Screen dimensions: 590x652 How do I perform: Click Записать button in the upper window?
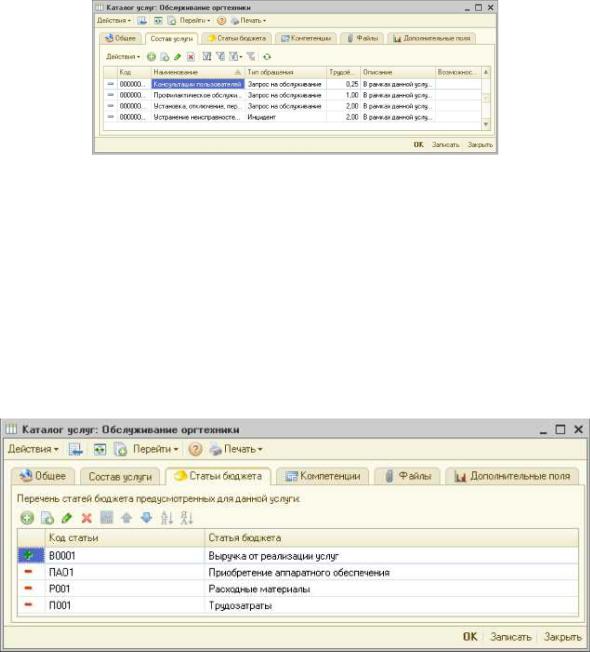[446, 144]
